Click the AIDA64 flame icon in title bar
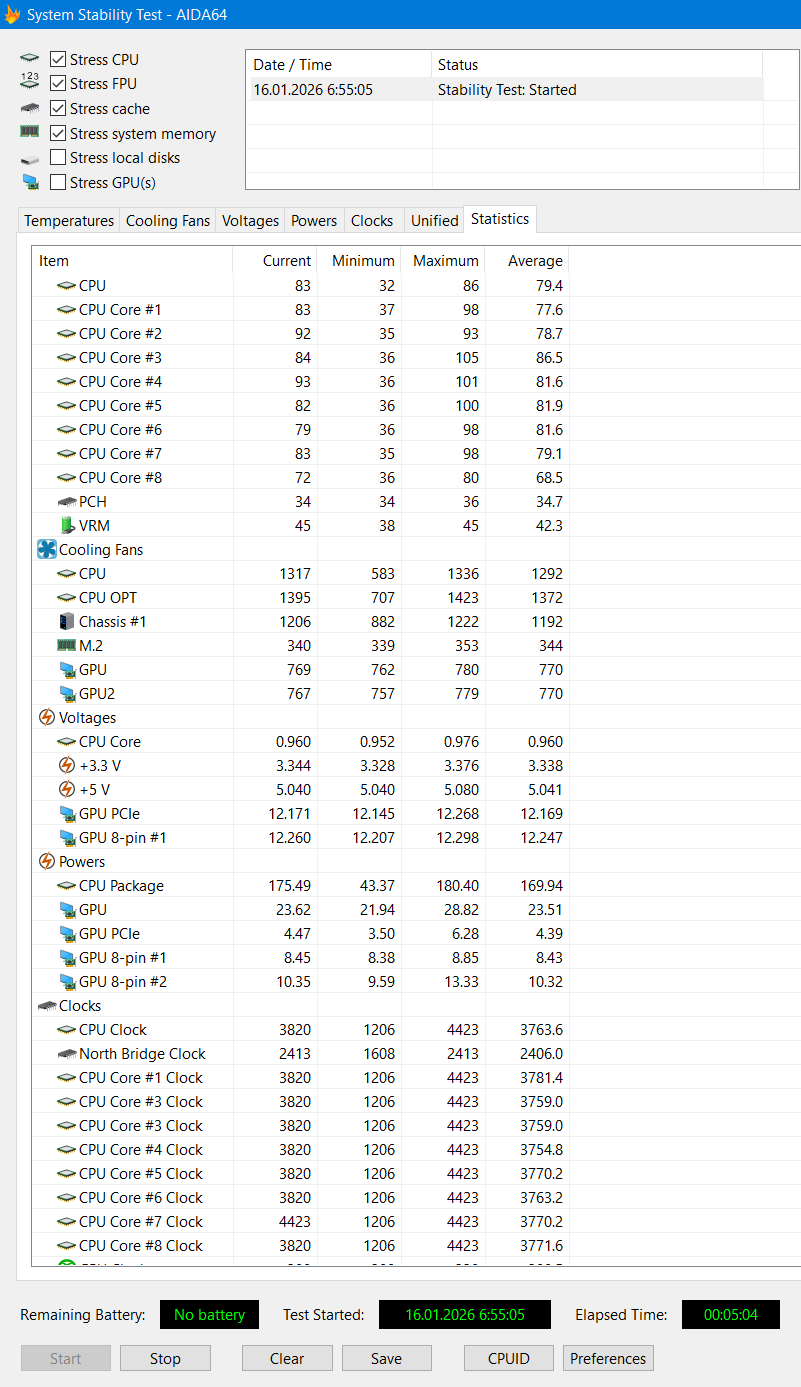 [x=12, y=15]
